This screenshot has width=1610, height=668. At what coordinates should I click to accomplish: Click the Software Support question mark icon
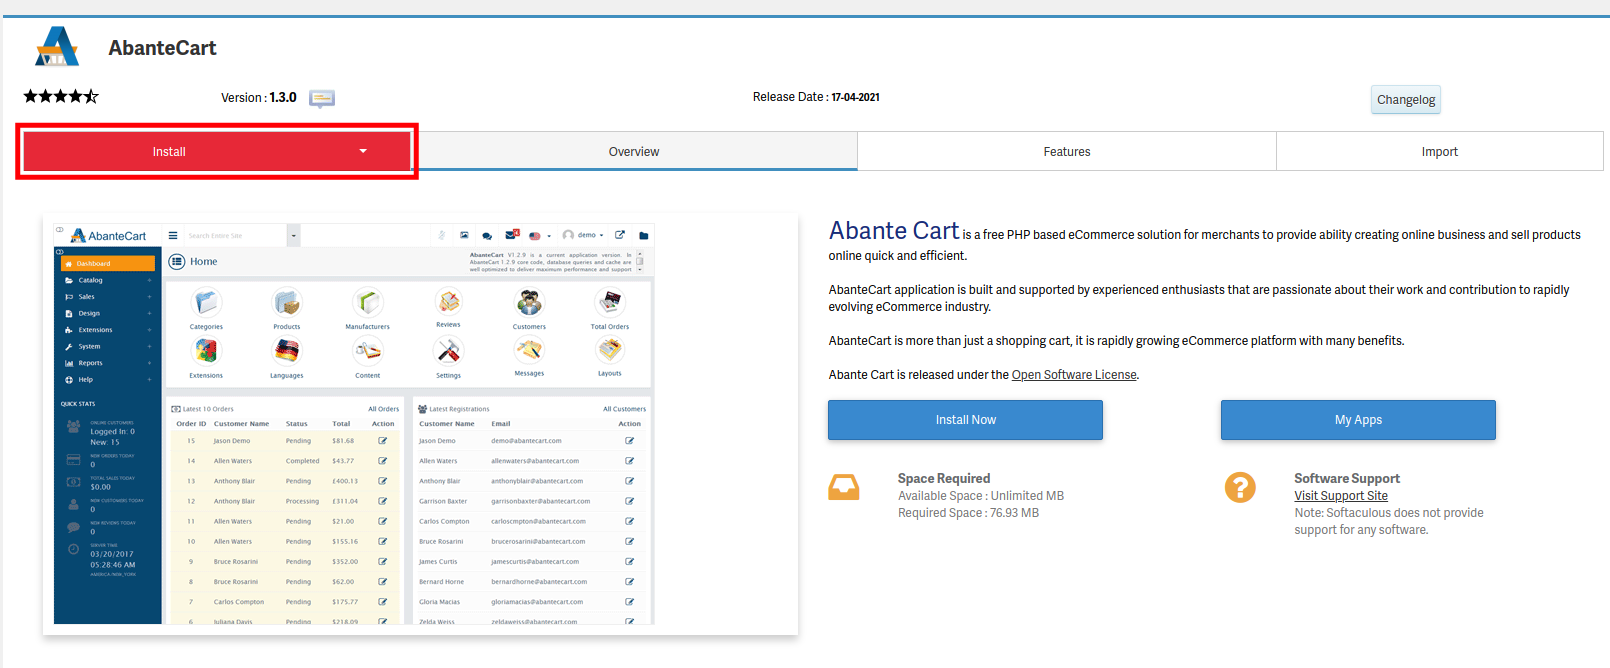click(x=1240, y=487)
